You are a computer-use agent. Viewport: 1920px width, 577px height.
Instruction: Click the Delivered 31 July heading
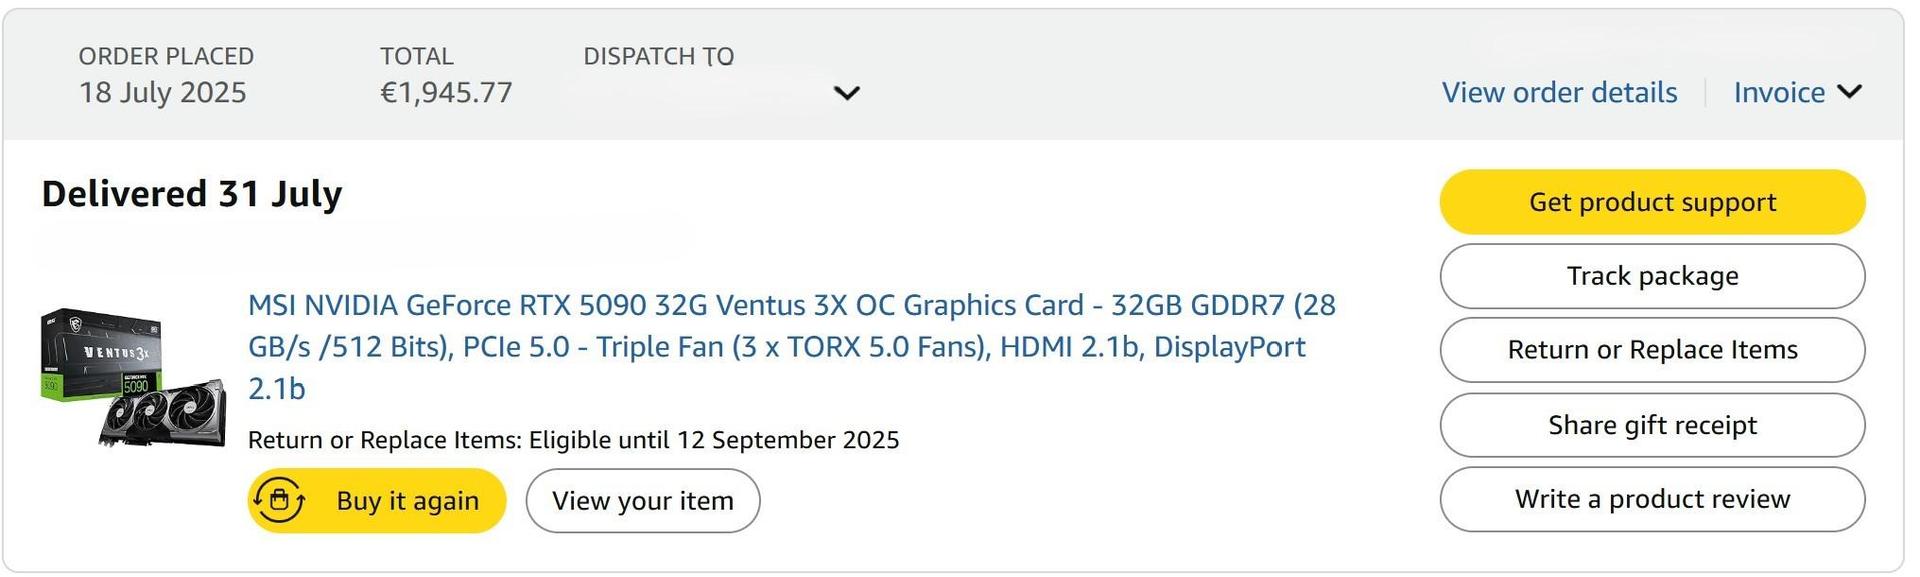tap(192, 193)
